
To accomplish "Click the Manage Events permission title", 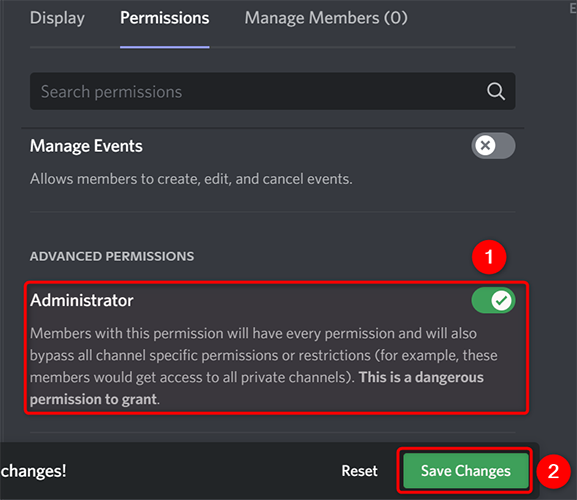I will tap(86, 146).
